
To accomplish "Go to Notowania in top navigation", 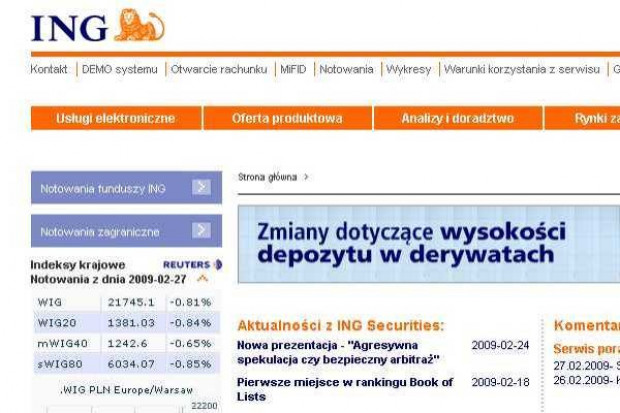I will pyautogui.click(x=346, y=69).
